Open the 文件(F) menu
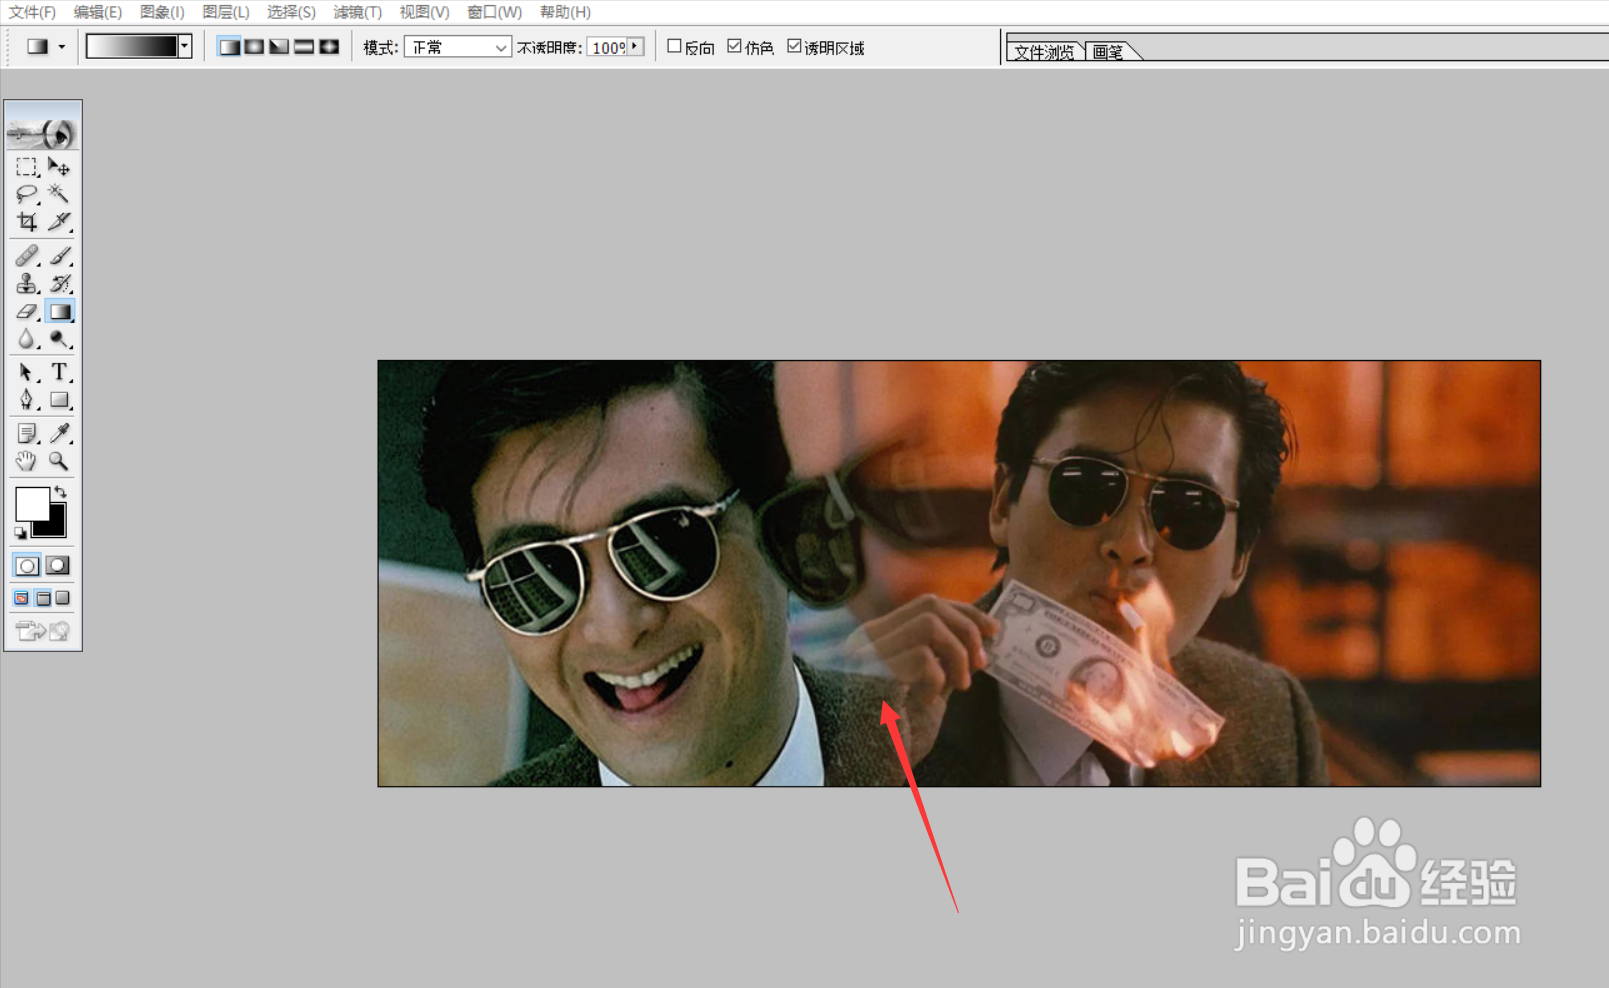The width and height of the screenshot is (1609, 988). (x=32, y=12)
